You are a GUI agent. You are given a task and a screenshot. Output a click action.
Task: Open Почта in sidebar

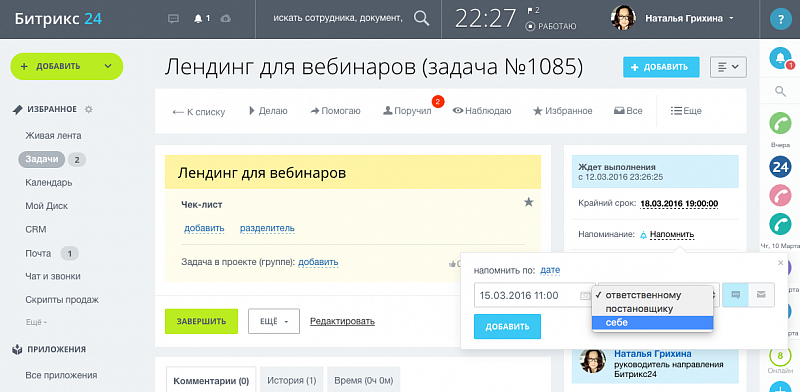tap(38, 253)
